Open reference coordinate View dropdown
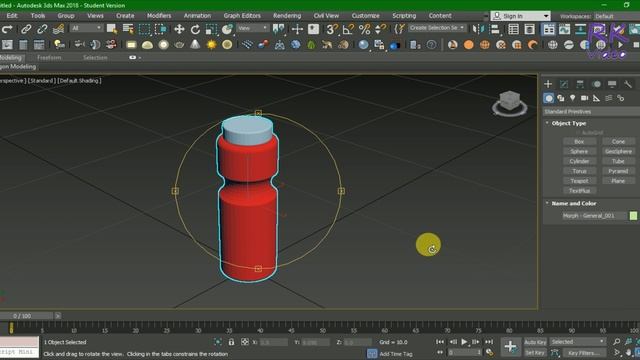The height and width of the screenshot is (360, 640). tap(253, 28)
